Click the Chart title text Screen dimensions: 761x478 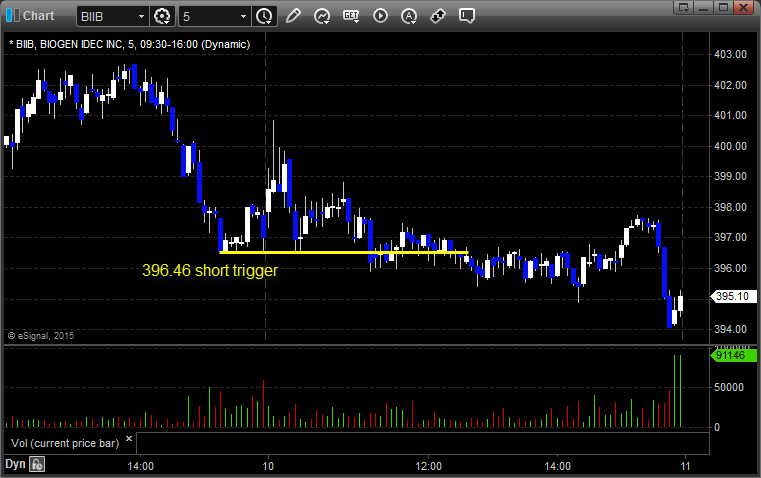pyautogui.click(x=38, y=16)
